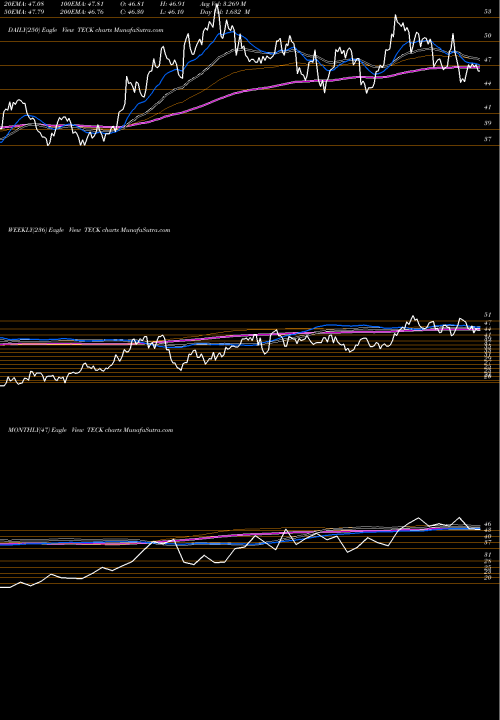Click the DAILY(250) Eagle View chart title
Image resolution: width=500 pixels, height=720 pixels.
[86, 30]
